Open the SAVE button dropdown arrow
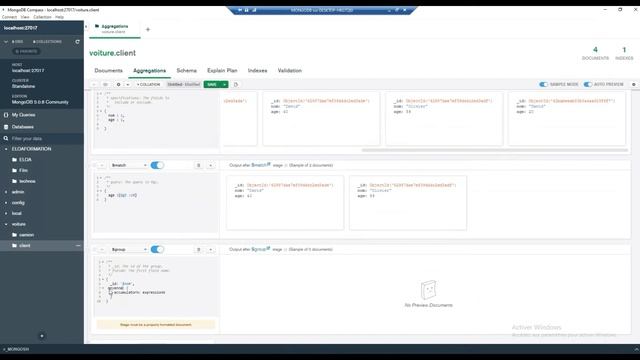Viewport: 640px width, 360px height. click(224, 84)
